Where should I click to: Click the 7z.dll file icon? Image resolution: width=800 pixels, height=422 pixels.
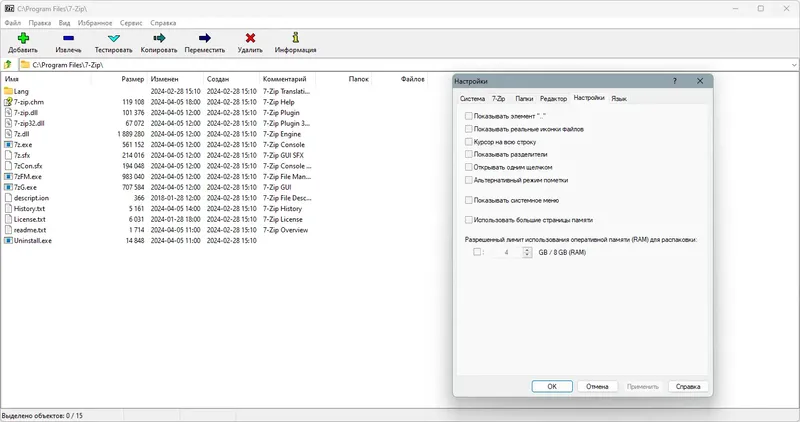(8, 134)
